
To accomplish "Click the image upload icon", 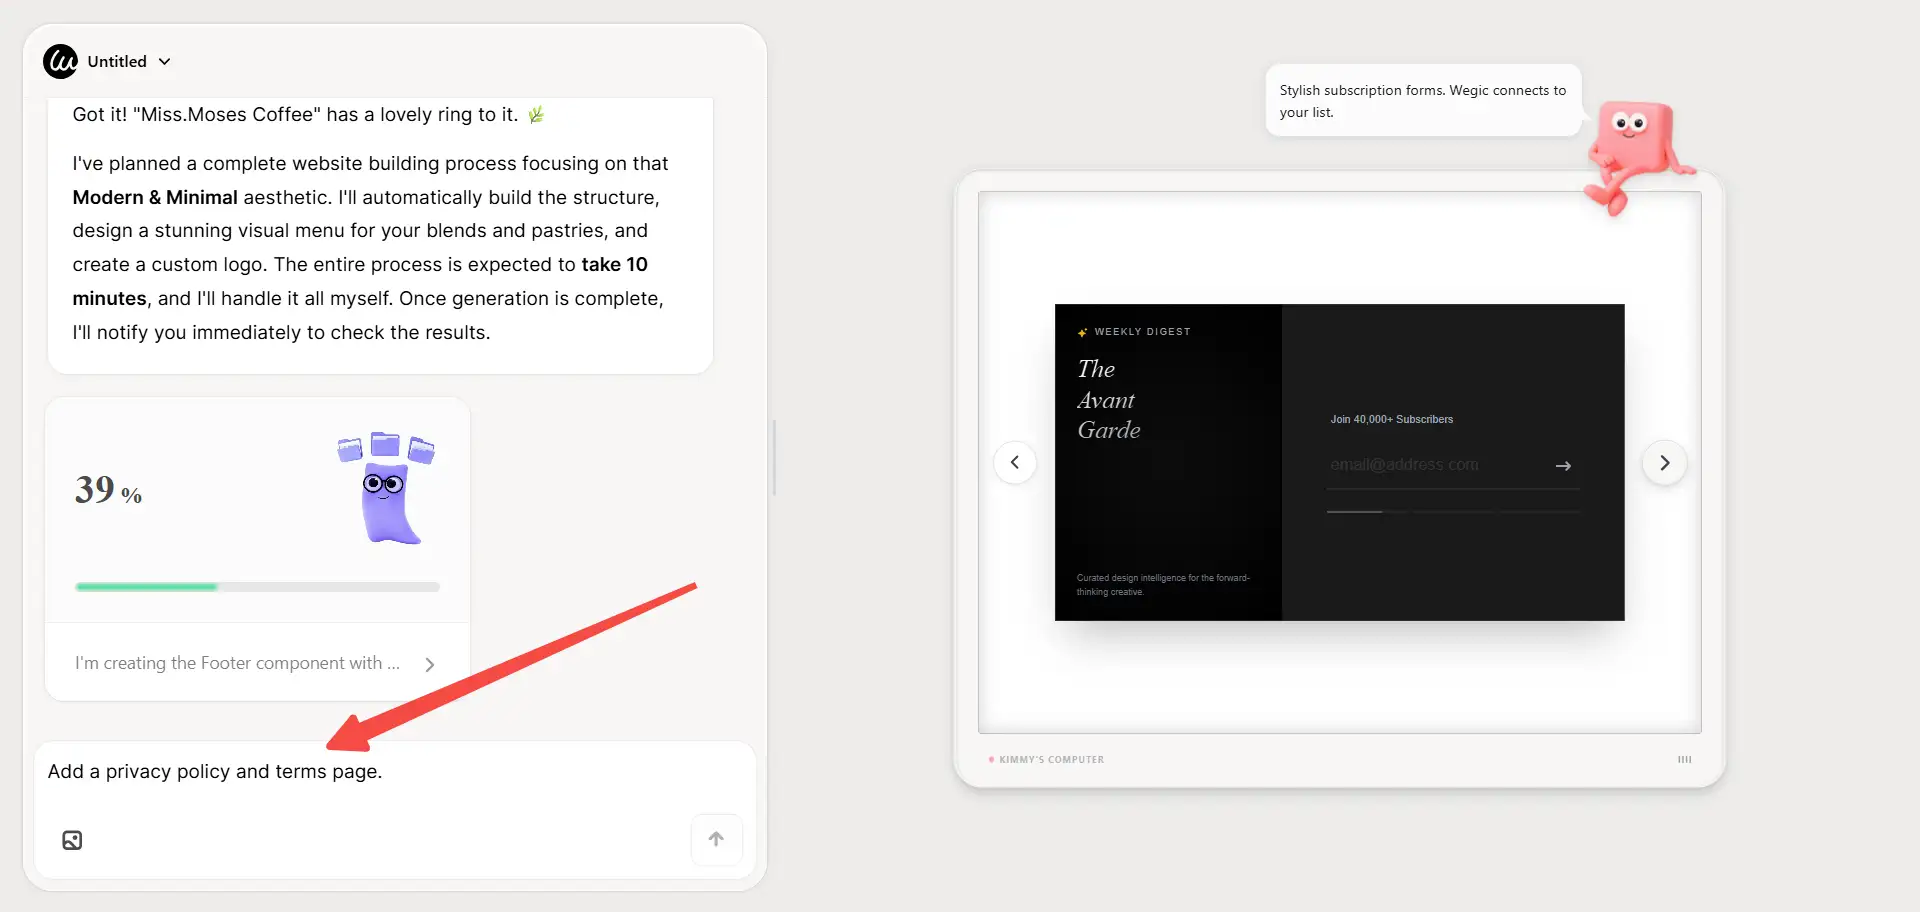I will (72, 840).
